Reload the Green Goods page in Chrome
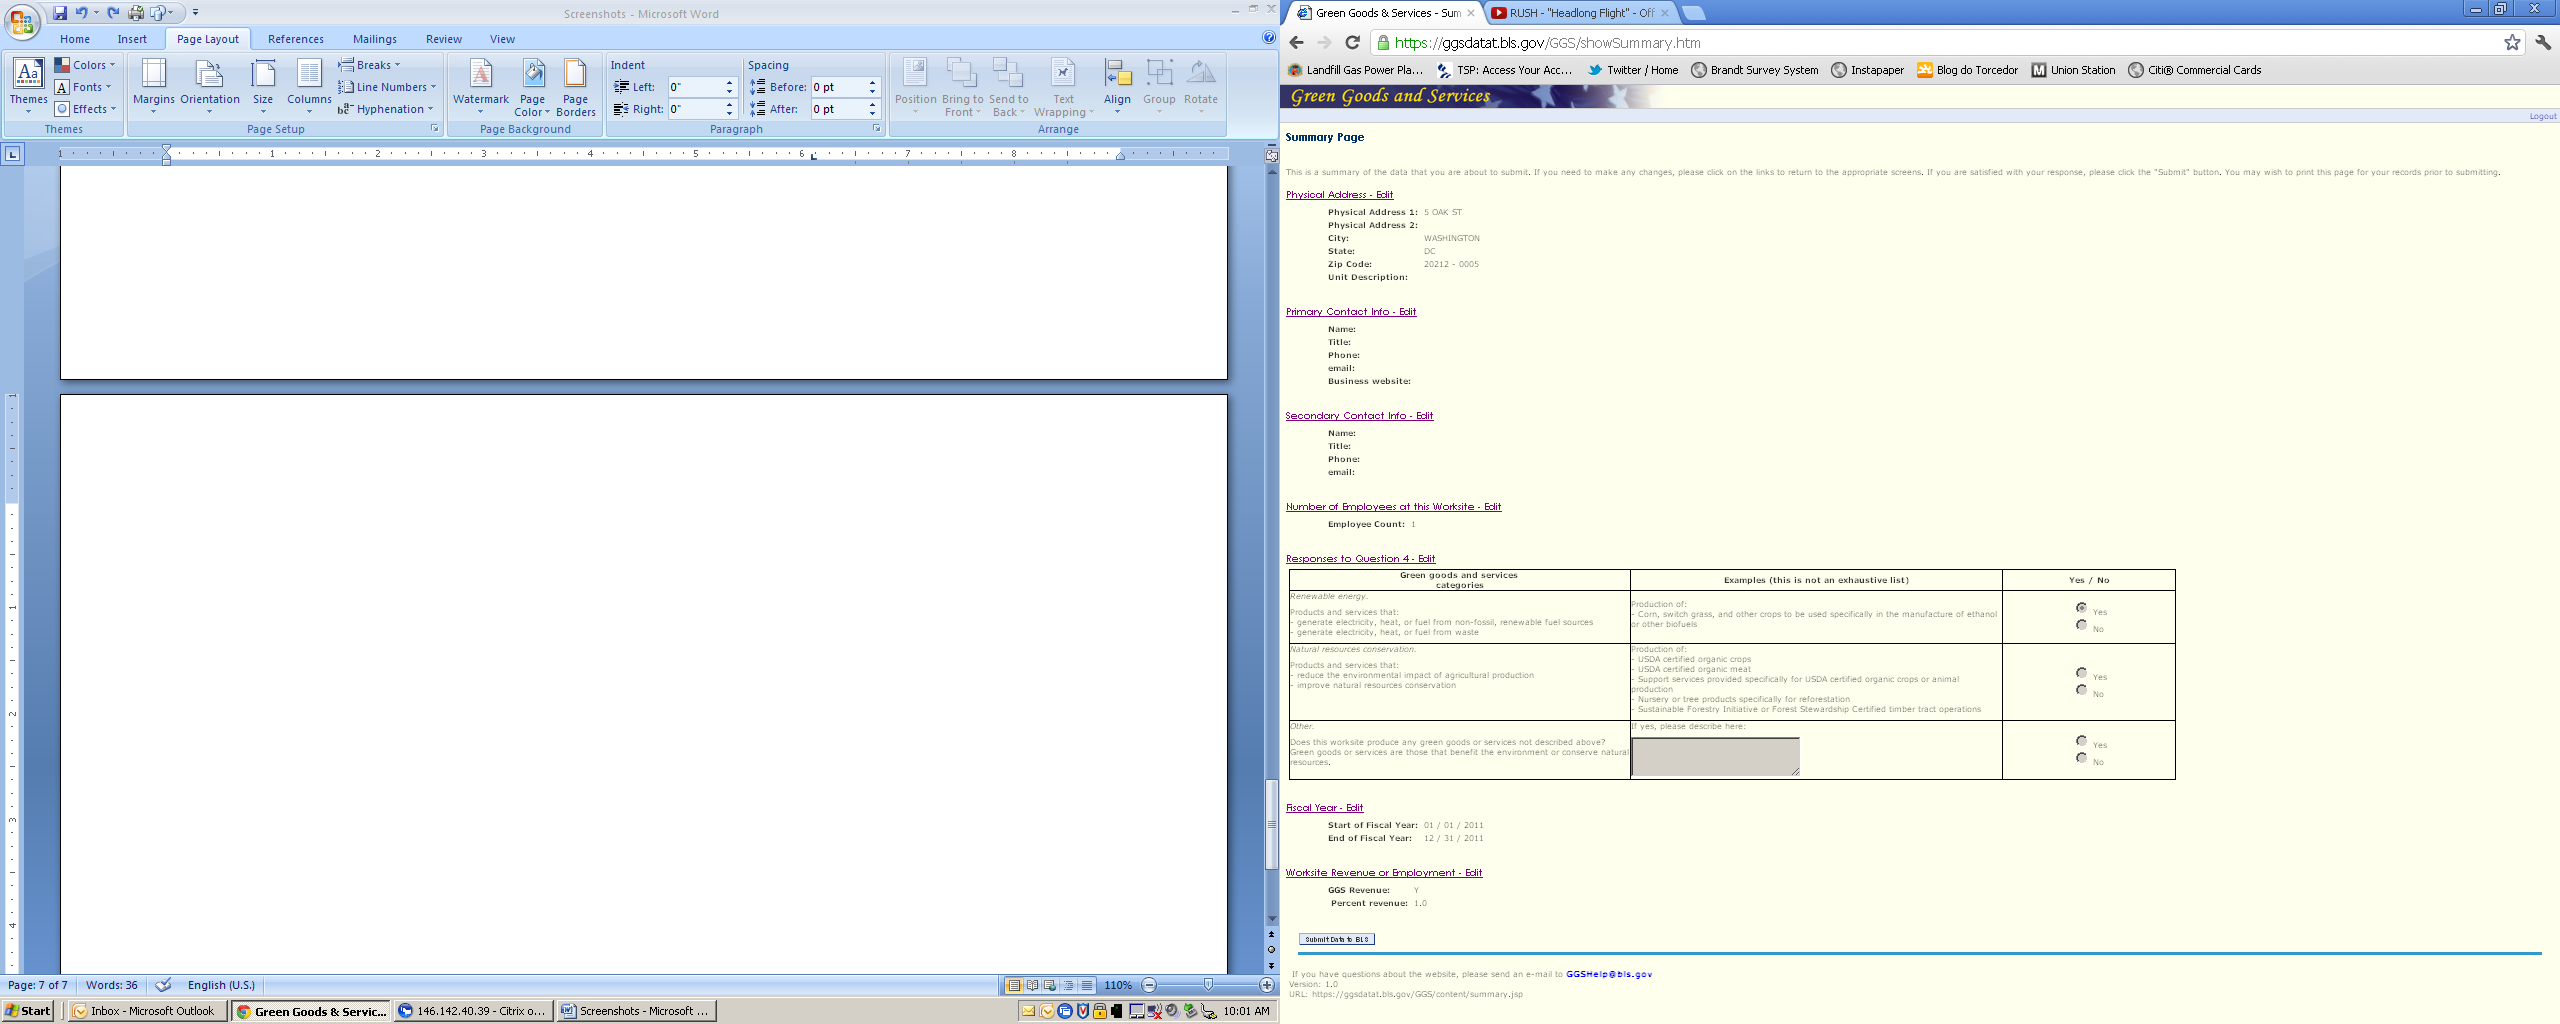Screen dimensions: 2560x1024 point(1352,42)
